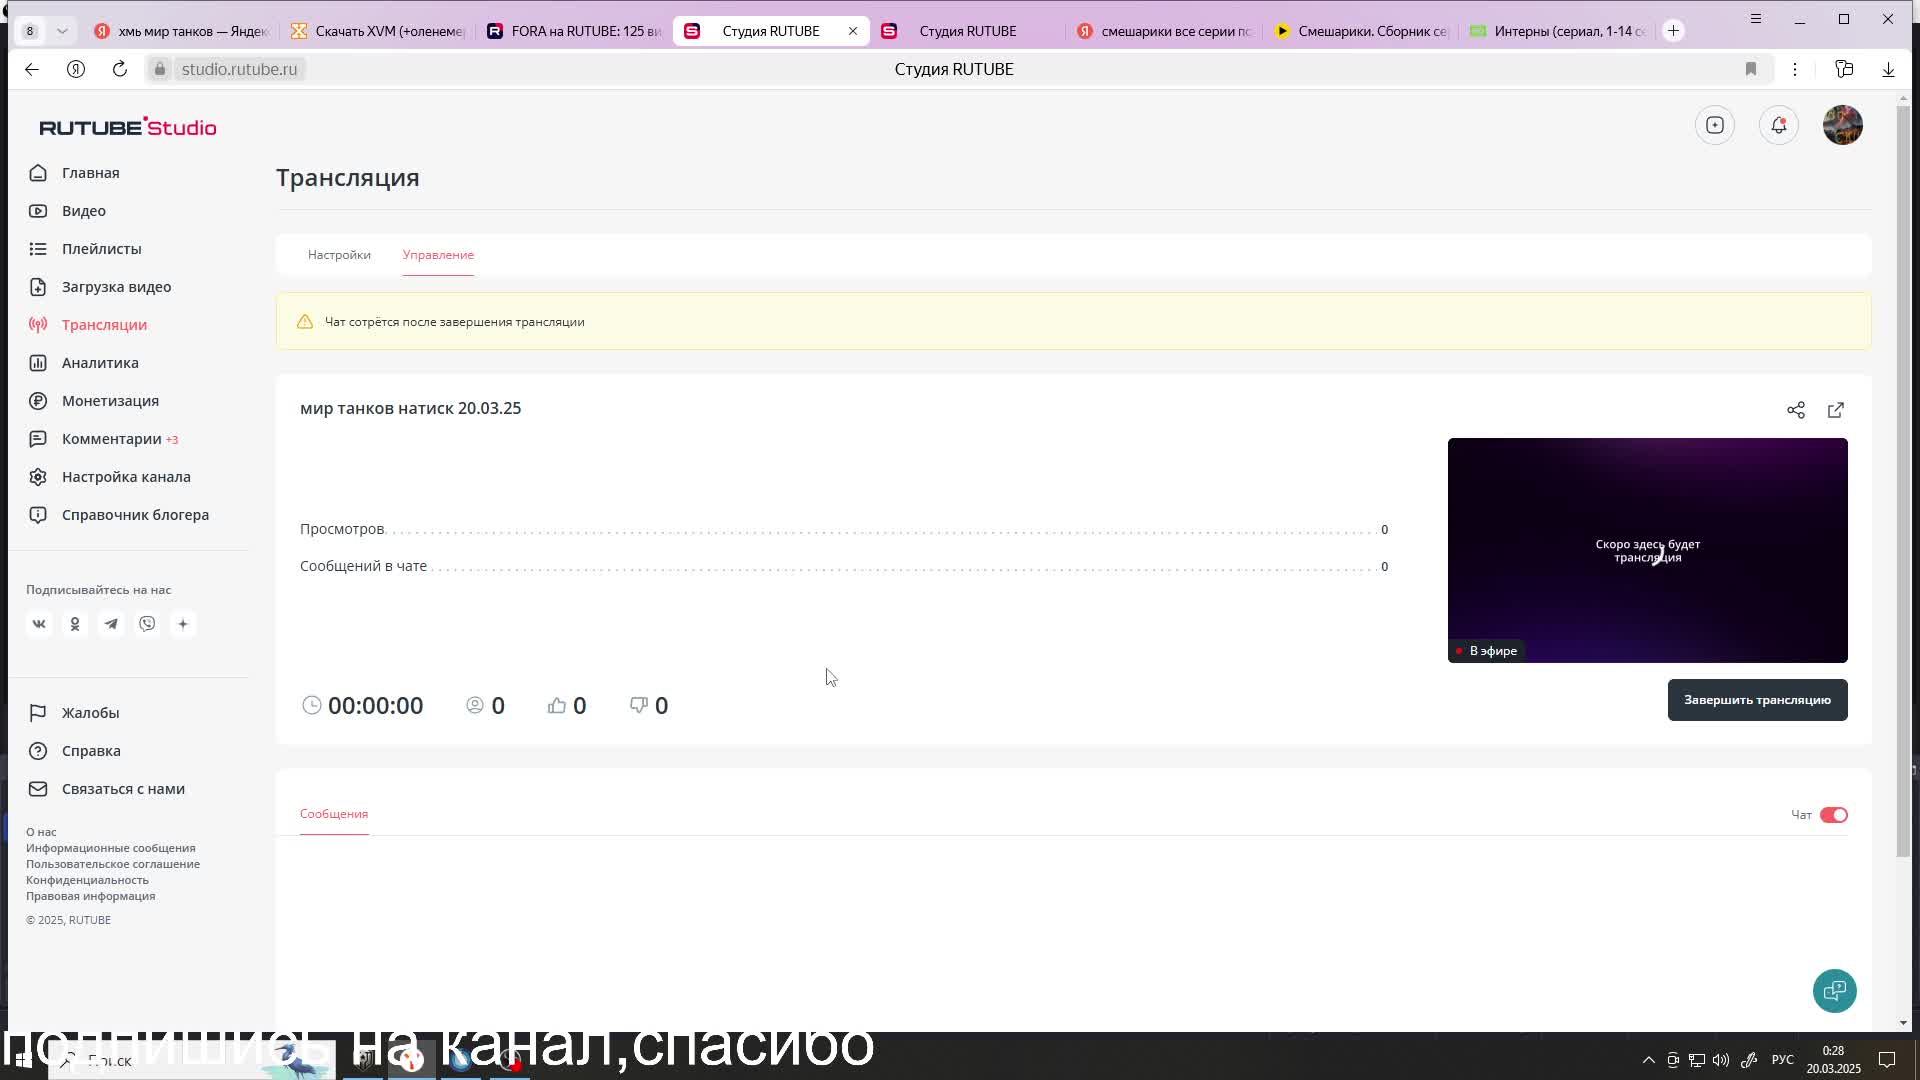
Task: Click the broadcast preview thumbnail
Action: [1647, 550]
